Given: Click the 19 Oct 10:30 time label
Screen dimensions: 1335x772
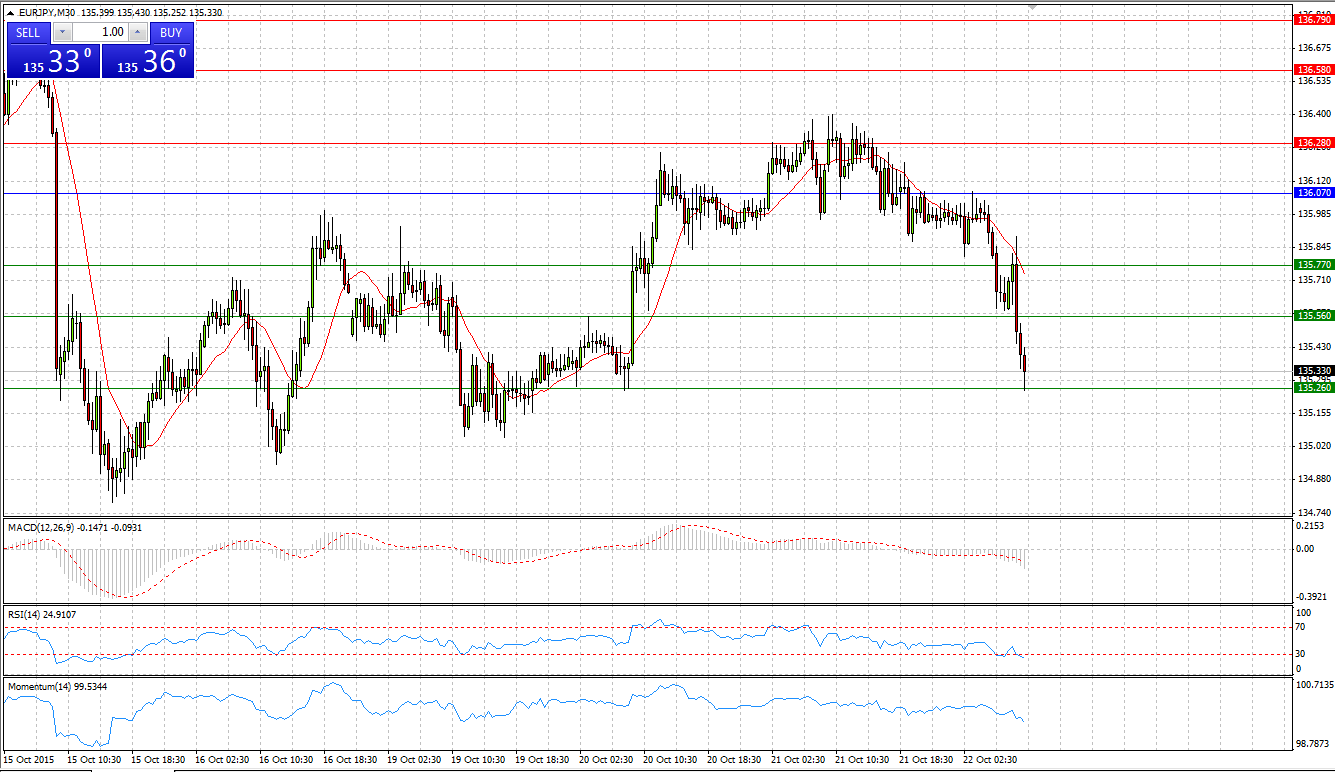Looking at the screenshot, I should coord(478,760).
